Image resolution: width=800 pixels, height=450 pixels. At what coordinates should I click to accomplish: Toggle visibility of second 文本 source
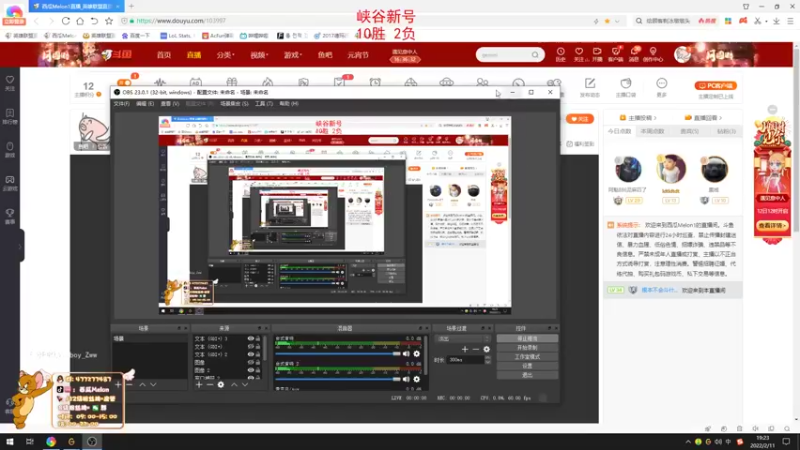coord(251,346)
